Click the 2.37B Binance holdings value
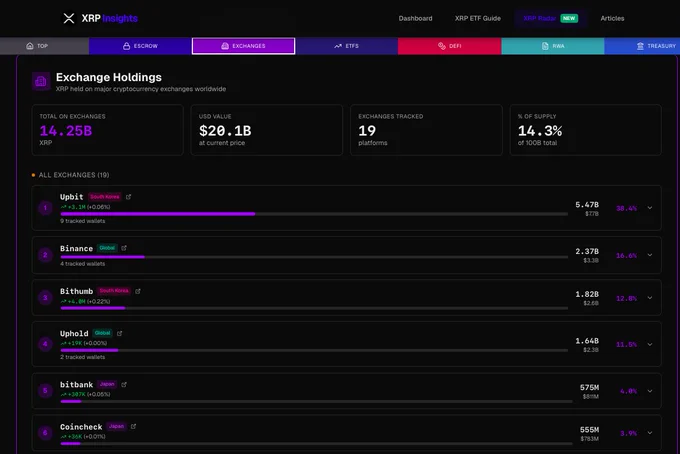 click(x=587, y=251)
